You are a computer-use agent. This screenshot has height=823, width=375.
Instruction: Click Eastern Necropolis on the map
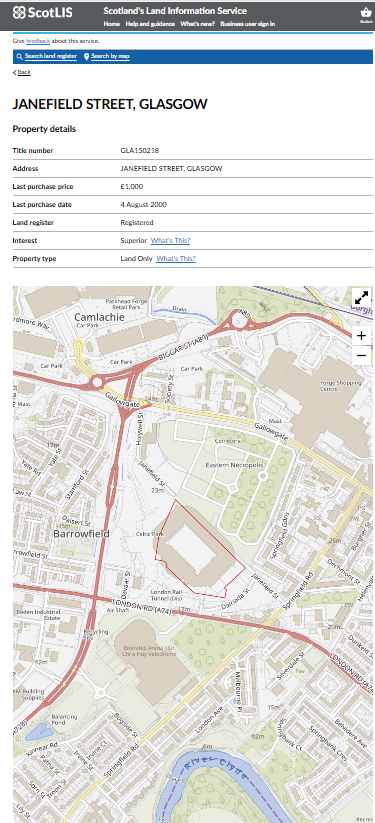point(234,466)
